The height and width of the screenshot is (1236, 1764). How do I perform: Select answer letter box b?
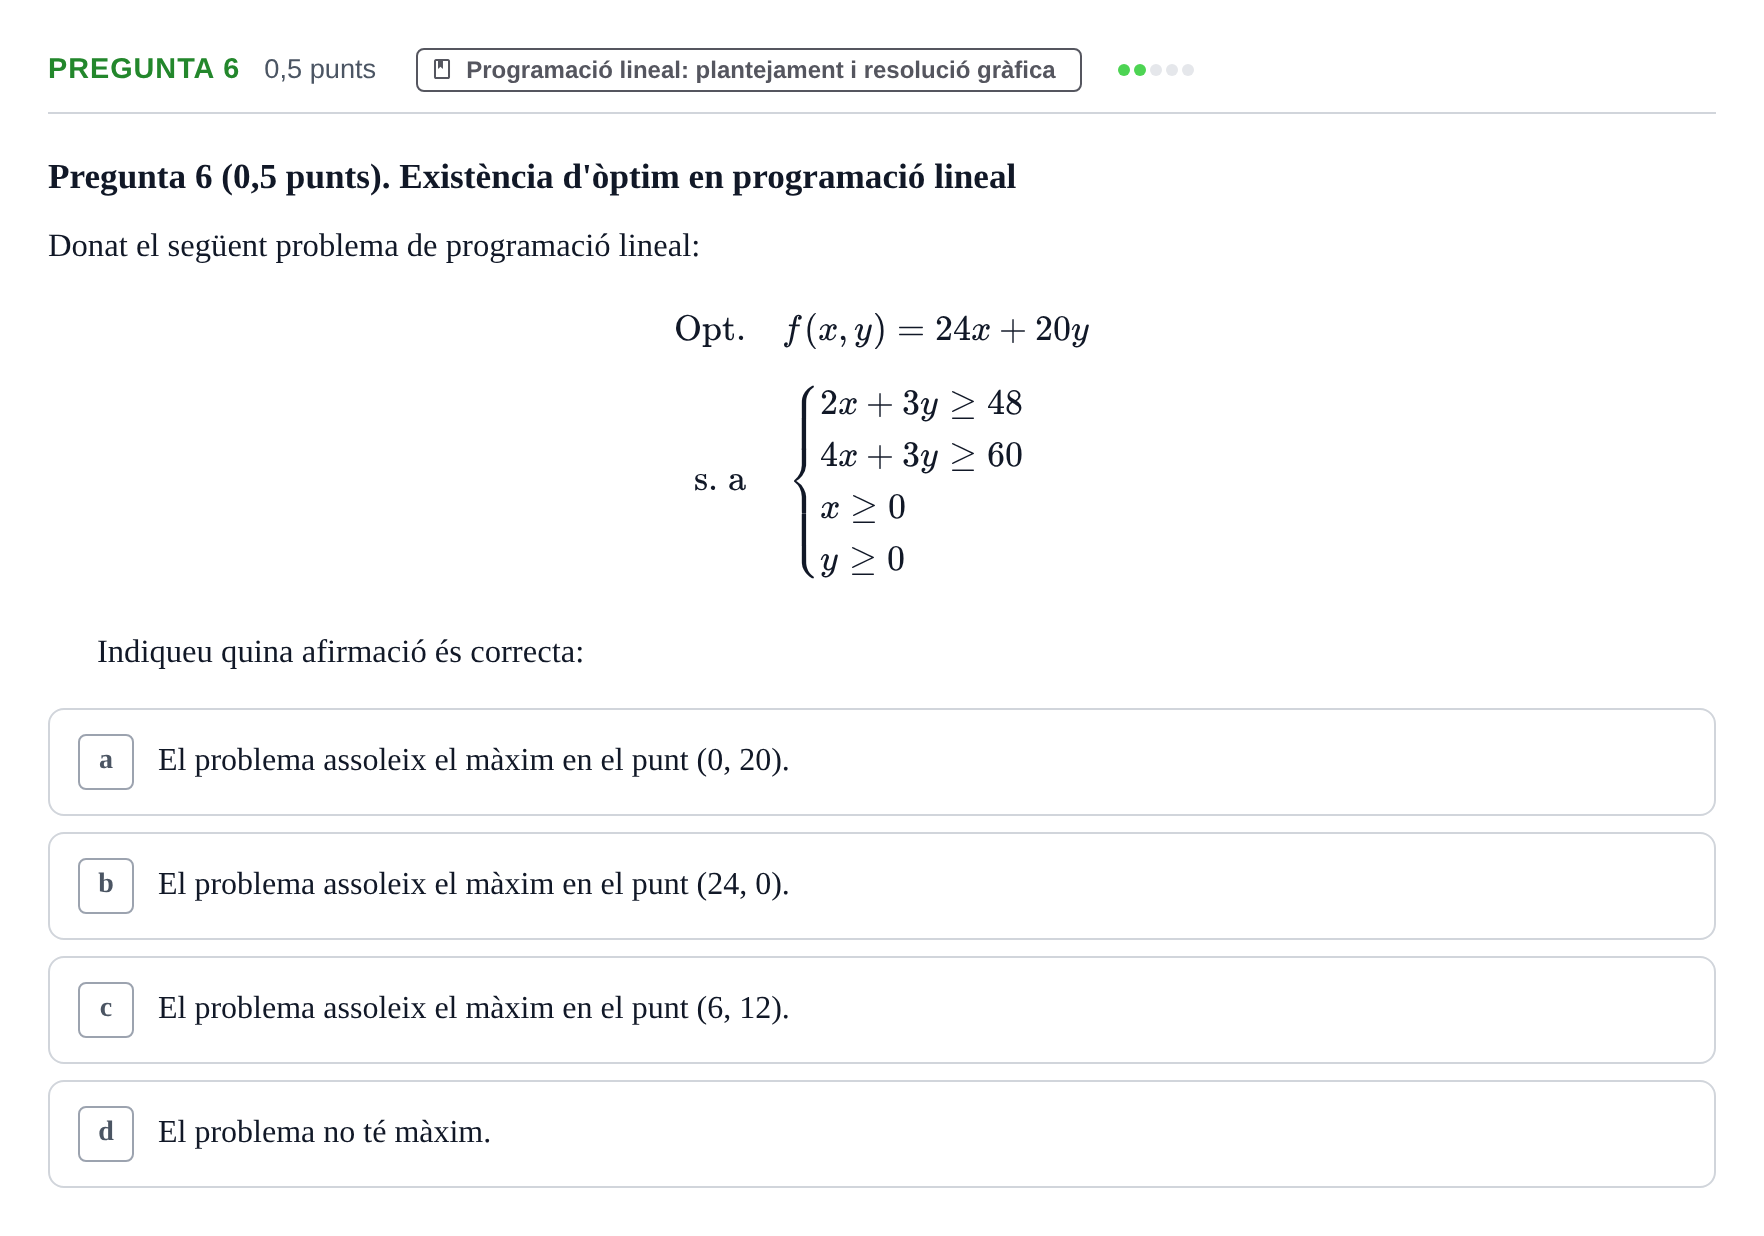[106, 886]
